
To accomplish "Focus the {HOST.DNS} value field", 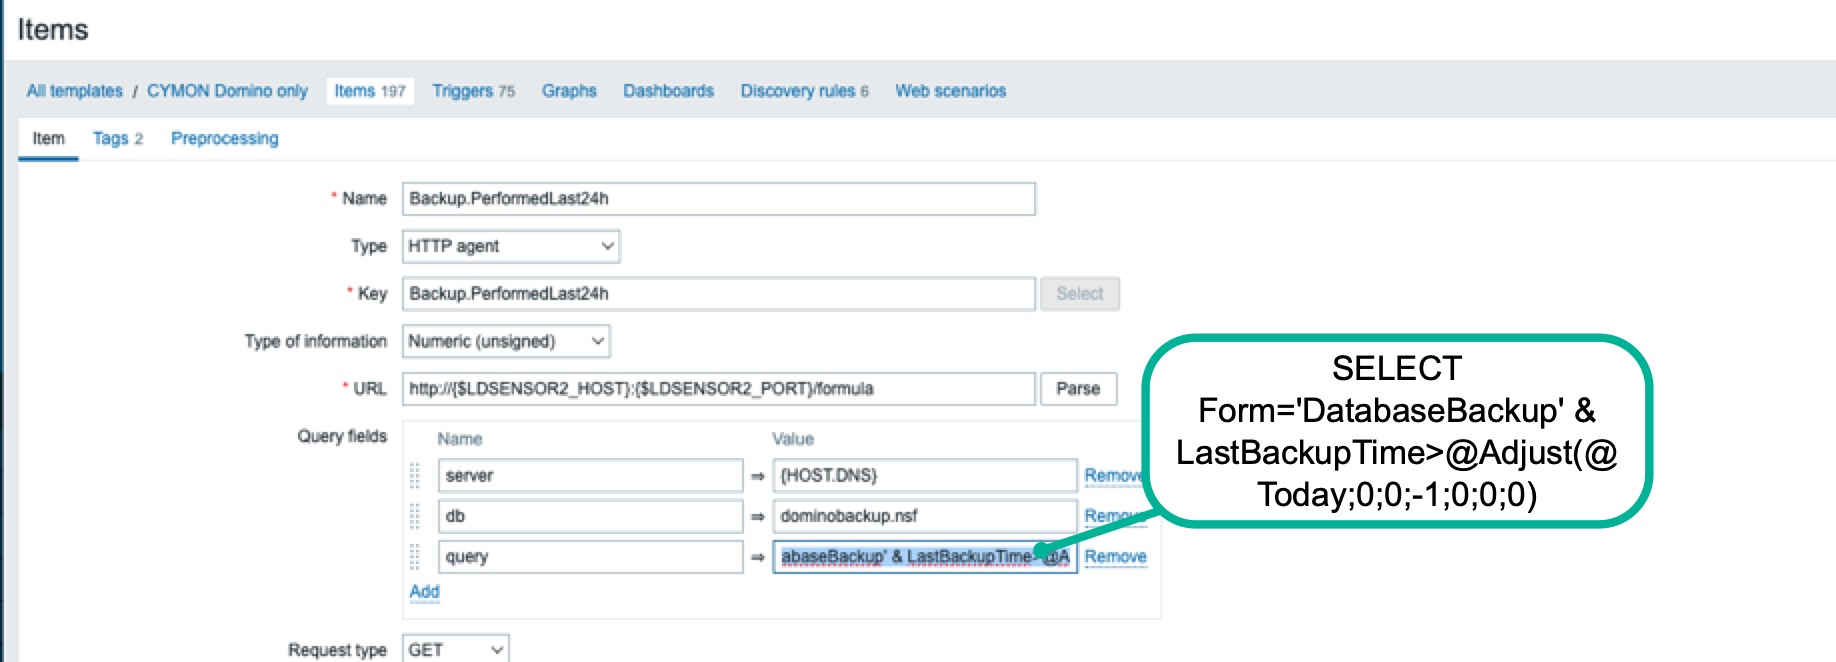I will (924, 476).
